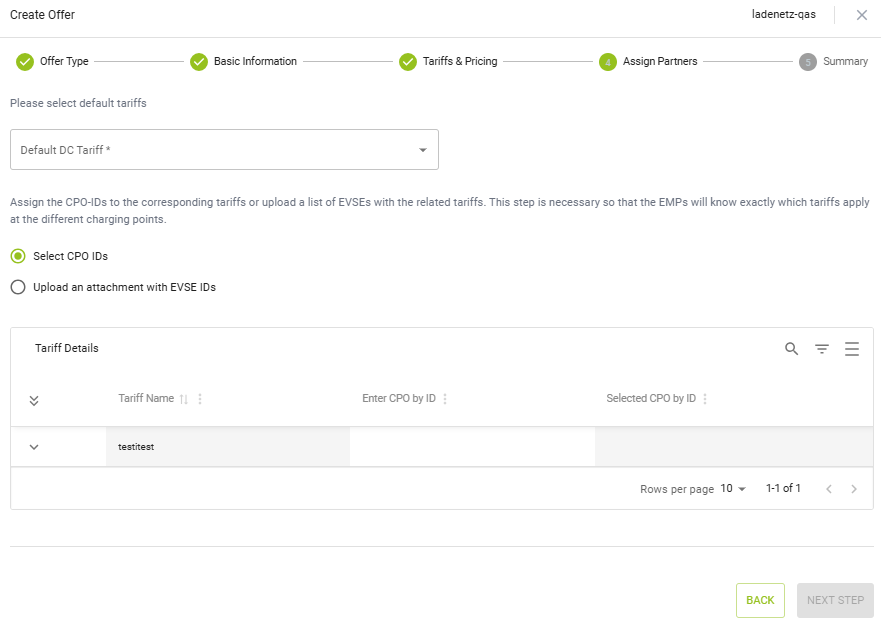Screen dimensions: 881x638
Task: Change the rows per page dropdown
Action: [x=733, y=489]
